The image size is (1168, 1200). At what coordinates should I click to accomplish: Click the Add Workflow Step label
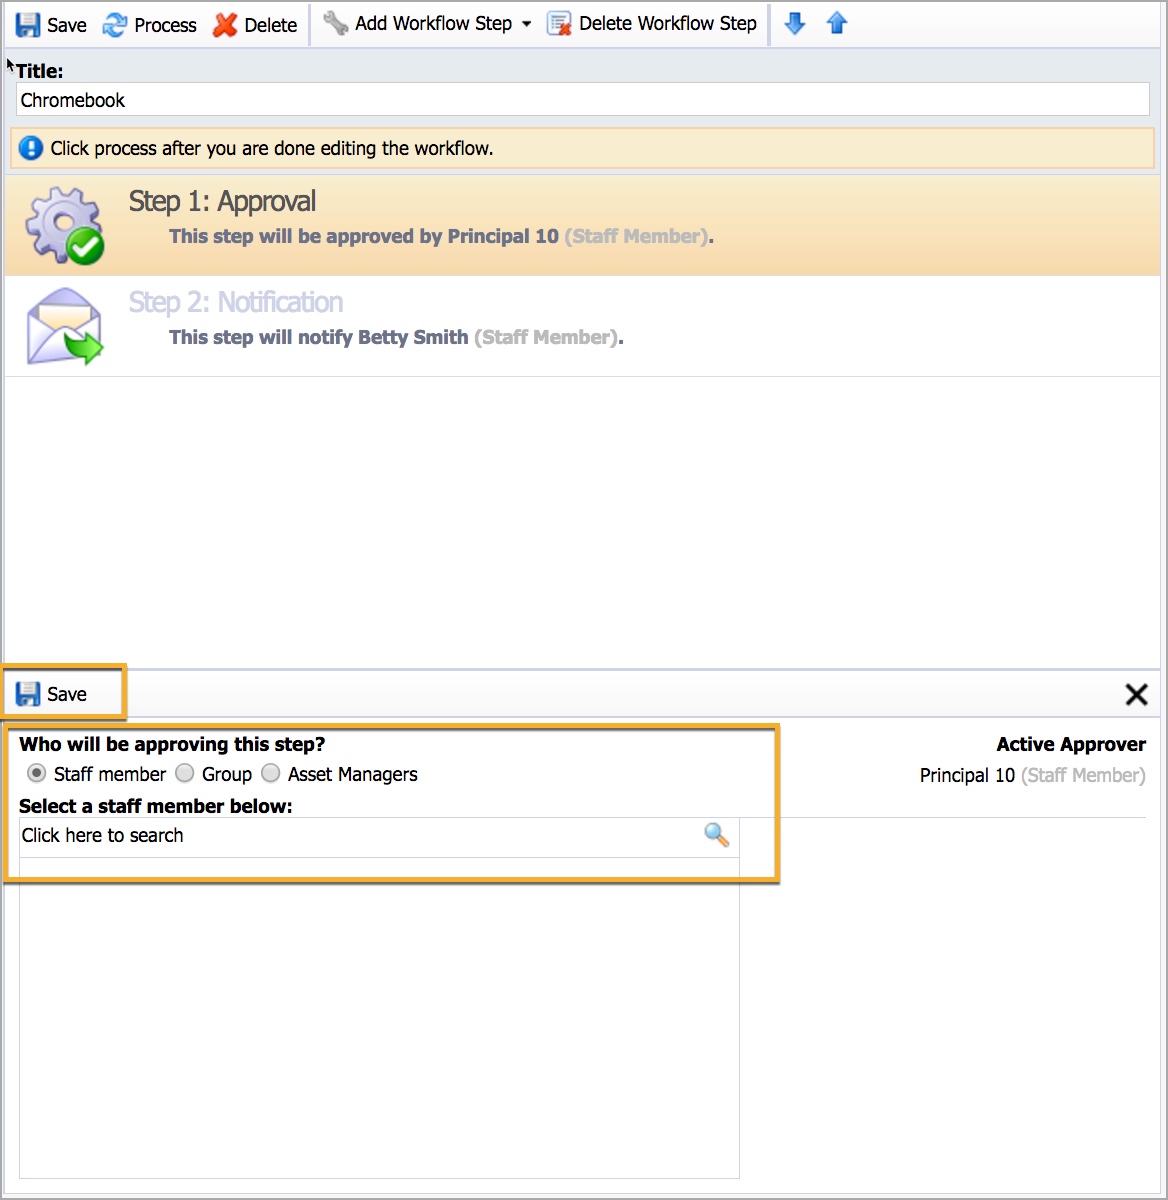pyautogui.click(x=433, y=23)
